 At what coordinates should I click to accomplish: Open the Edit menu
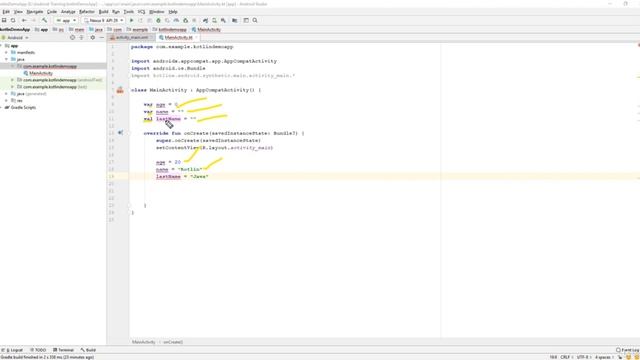point(6,12)
